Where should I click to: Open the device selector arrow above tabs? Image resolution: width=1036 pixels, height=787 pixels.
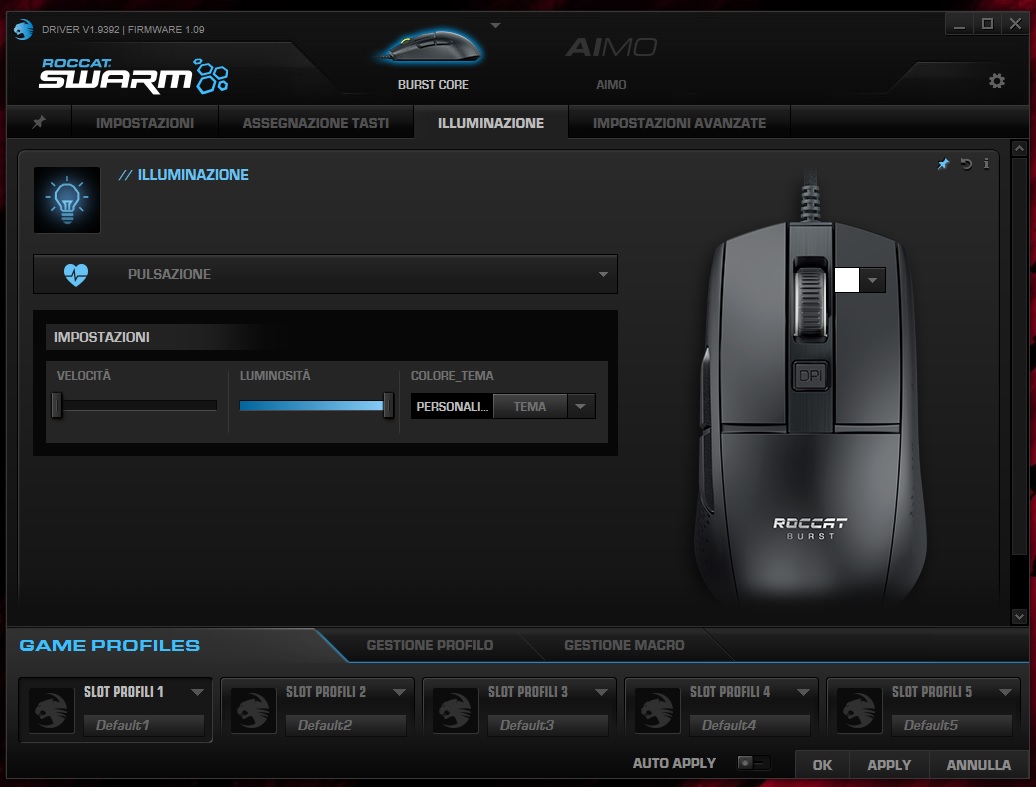pyautogui.click(x=496, y=26)
